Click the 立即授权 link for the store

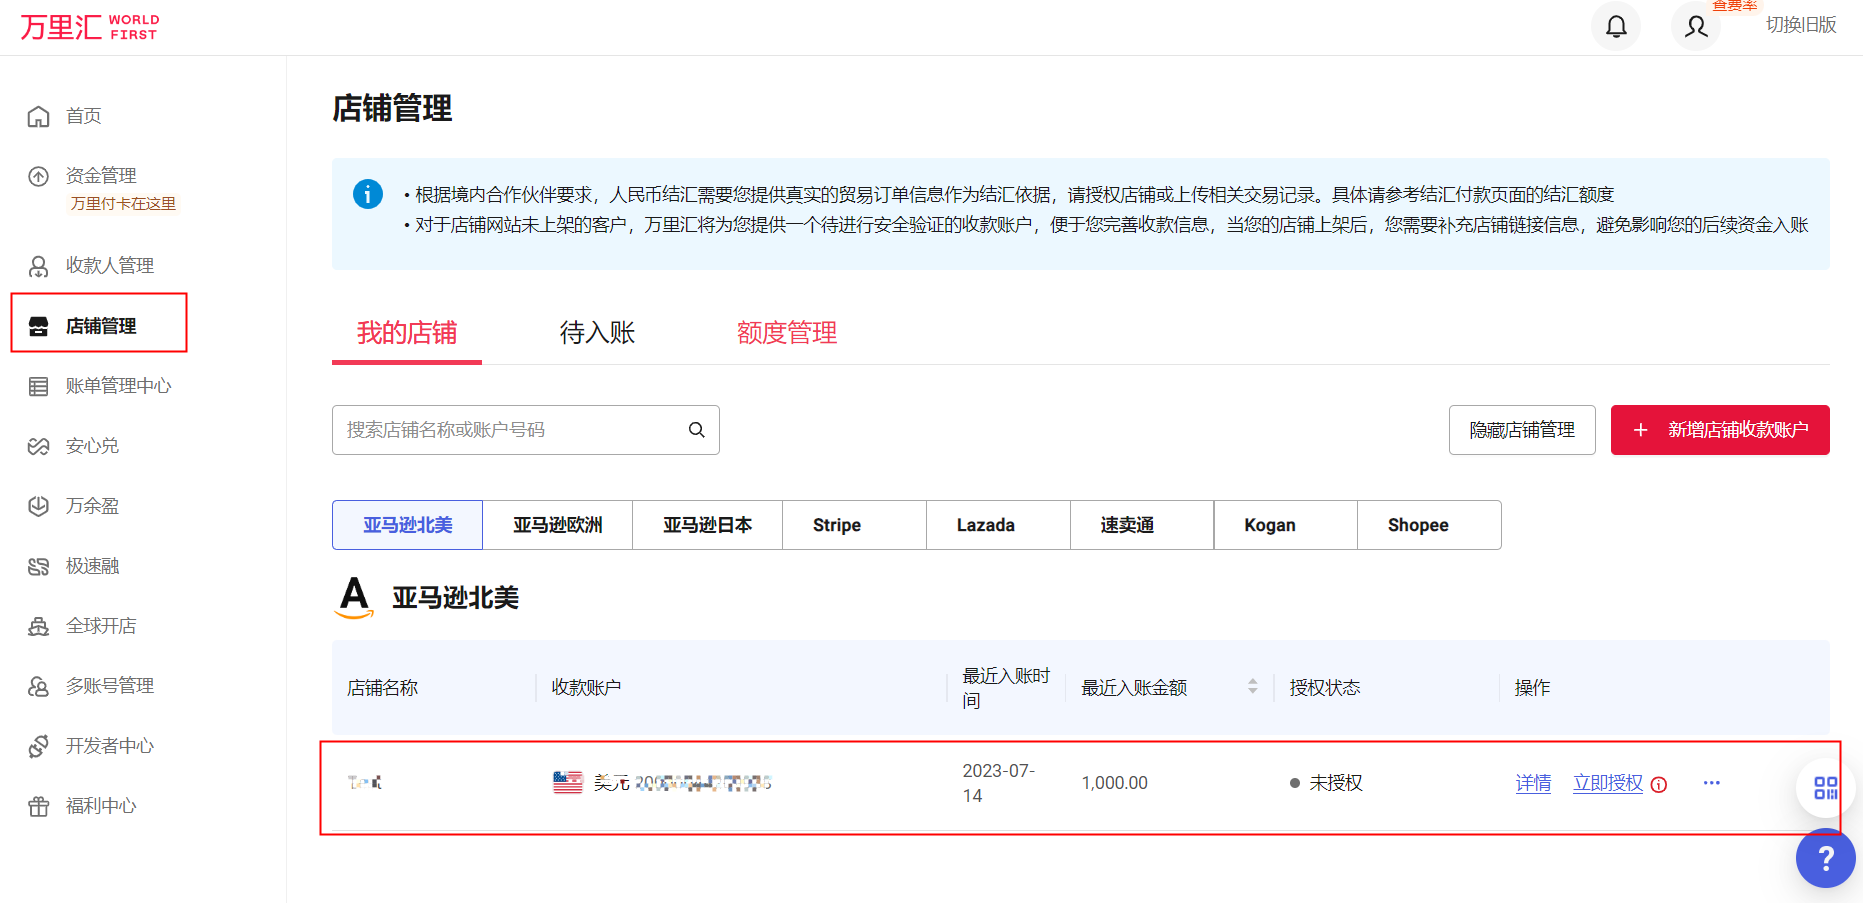tap(1607, 784)
